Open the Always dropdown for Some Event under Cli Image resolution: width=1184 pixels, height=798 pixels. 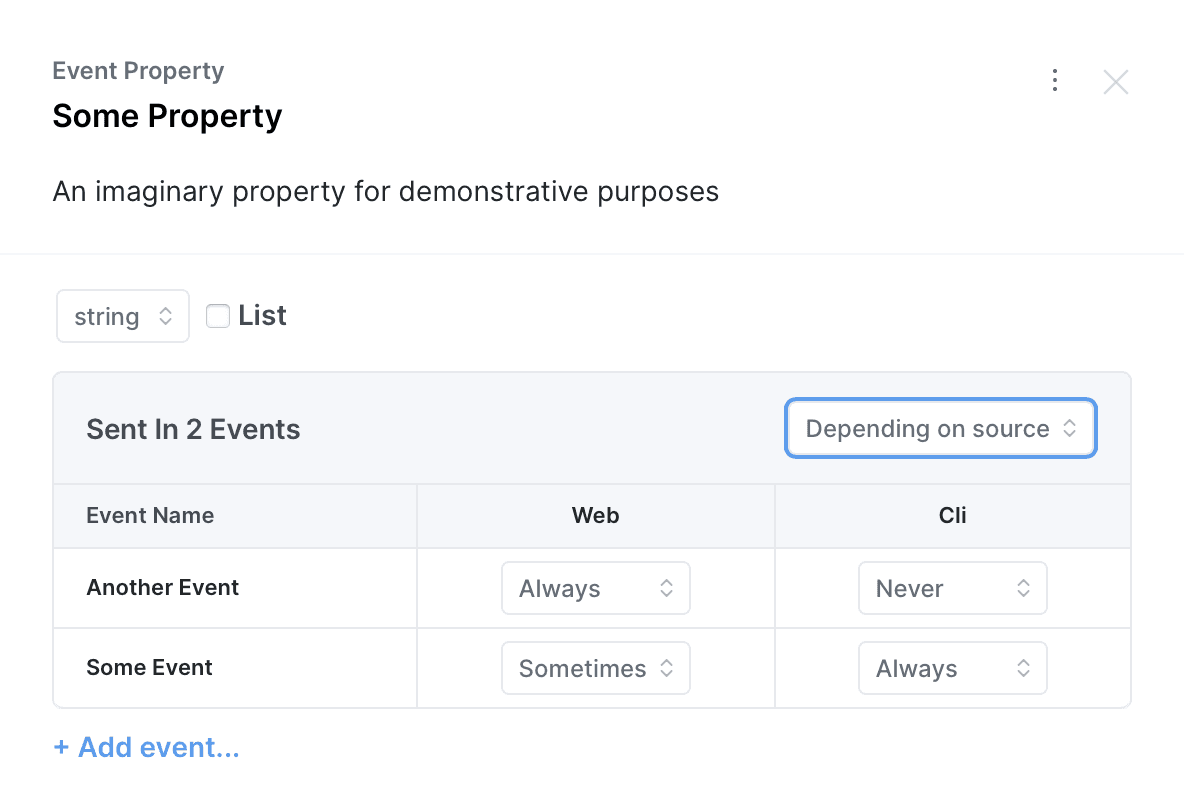pos(952,668)
